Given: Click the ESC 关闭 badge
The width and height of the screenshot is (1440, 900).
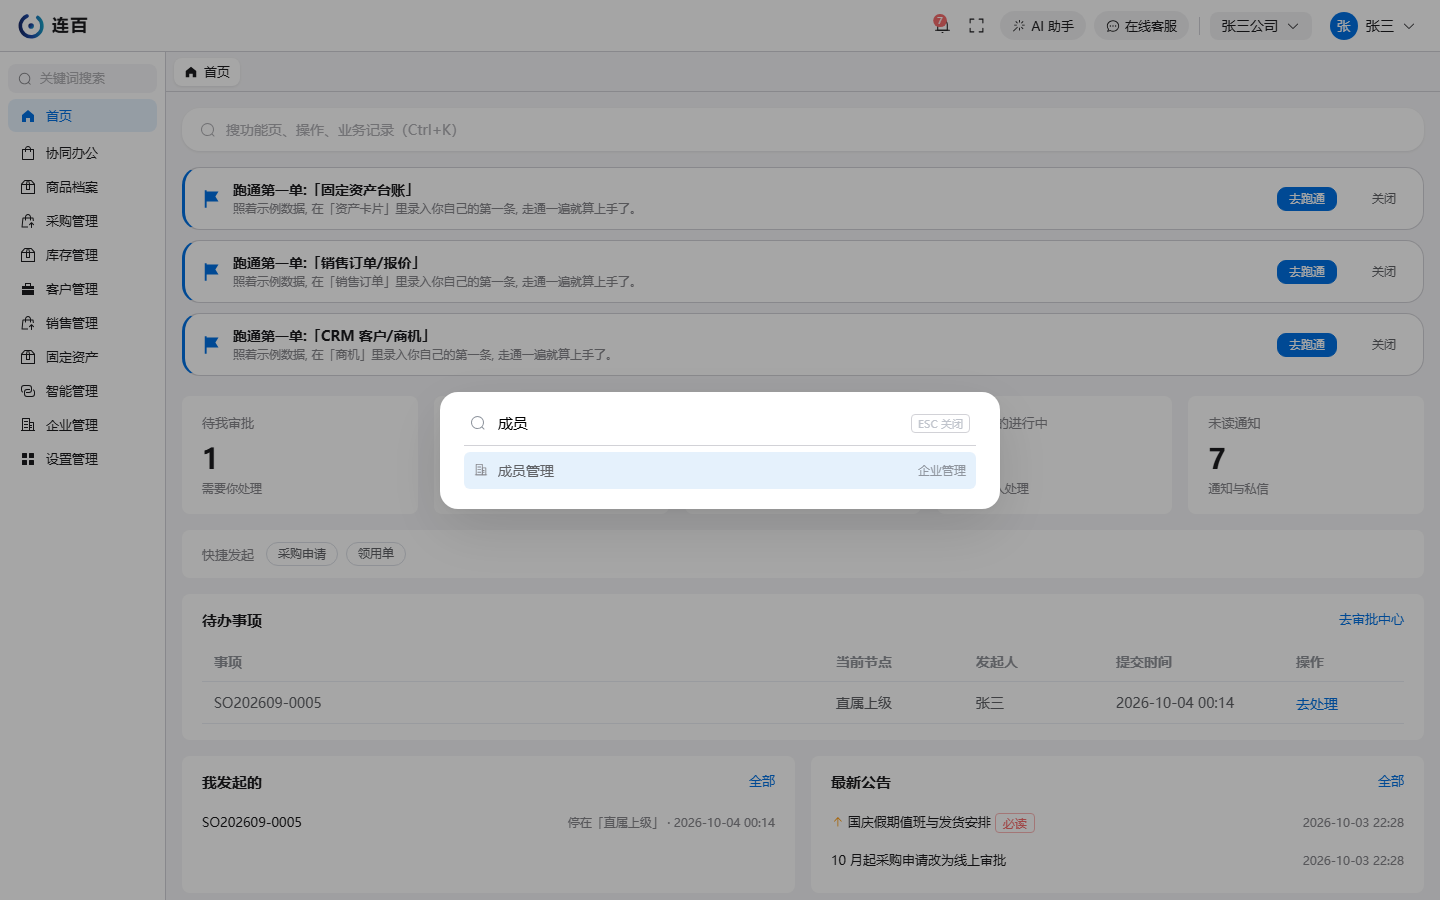Looking at the screenshot, I should pos(940,424).
